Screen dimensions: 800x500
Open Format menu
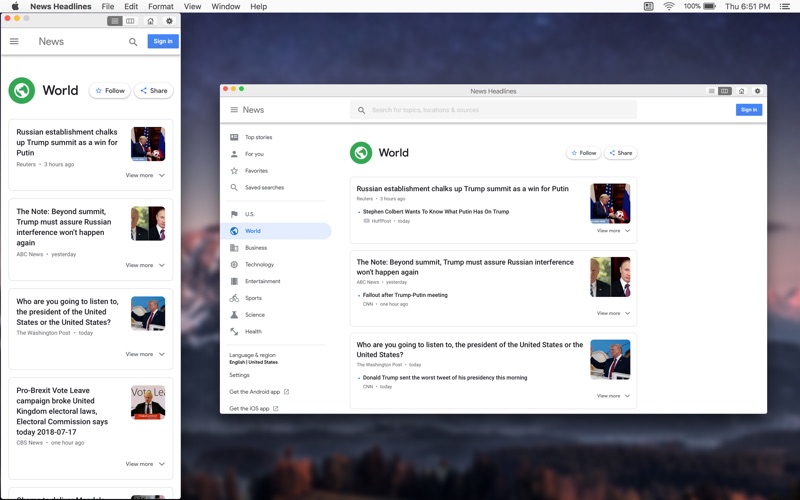click(x=161, y=6)
